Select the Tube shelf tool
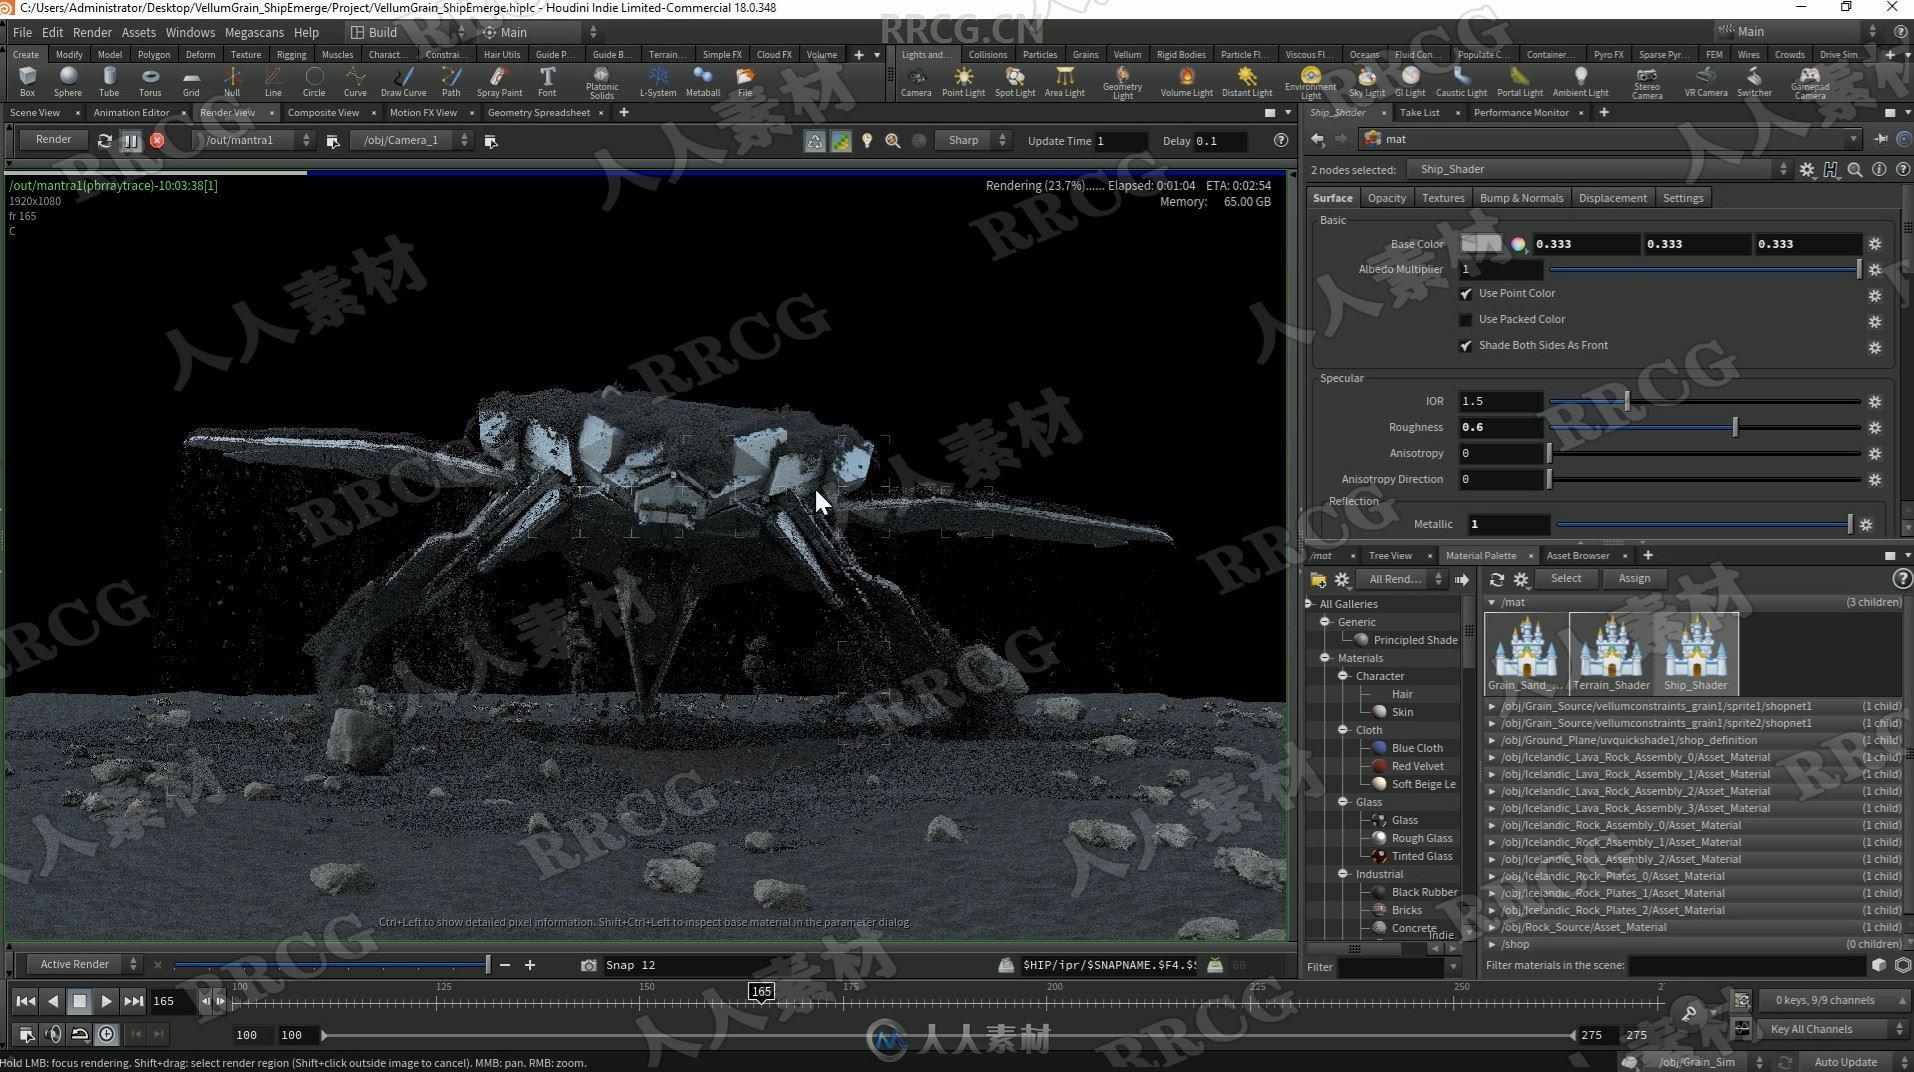 109,81
